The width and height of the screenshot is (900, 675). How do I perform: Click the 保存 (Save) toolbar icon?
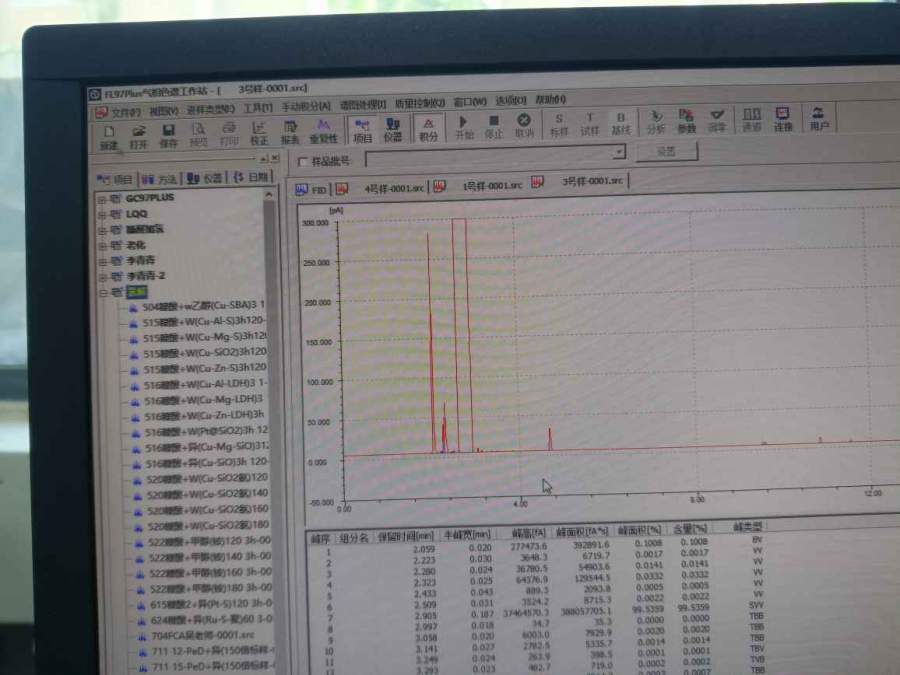167,134
